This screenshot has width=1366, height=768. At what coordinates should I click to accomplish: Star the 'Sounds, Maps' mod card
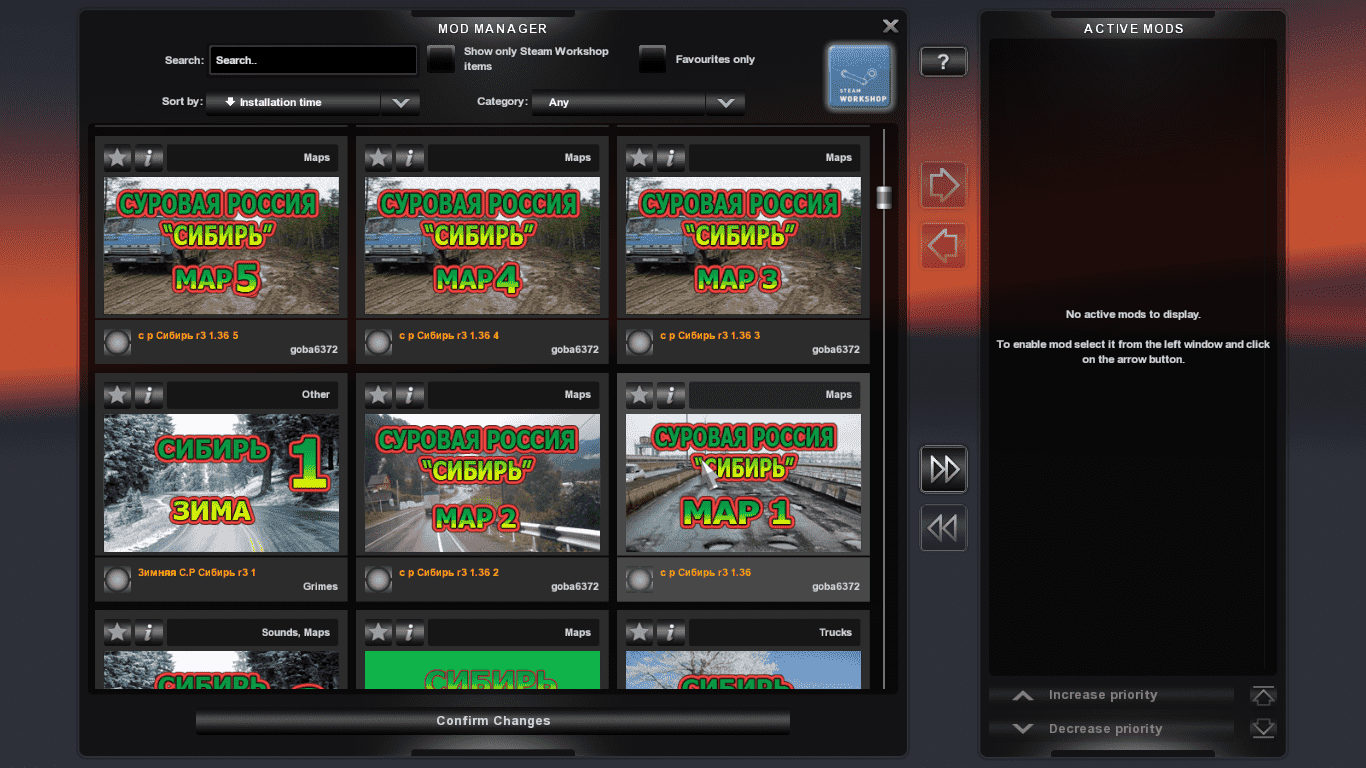click(118, 632)
